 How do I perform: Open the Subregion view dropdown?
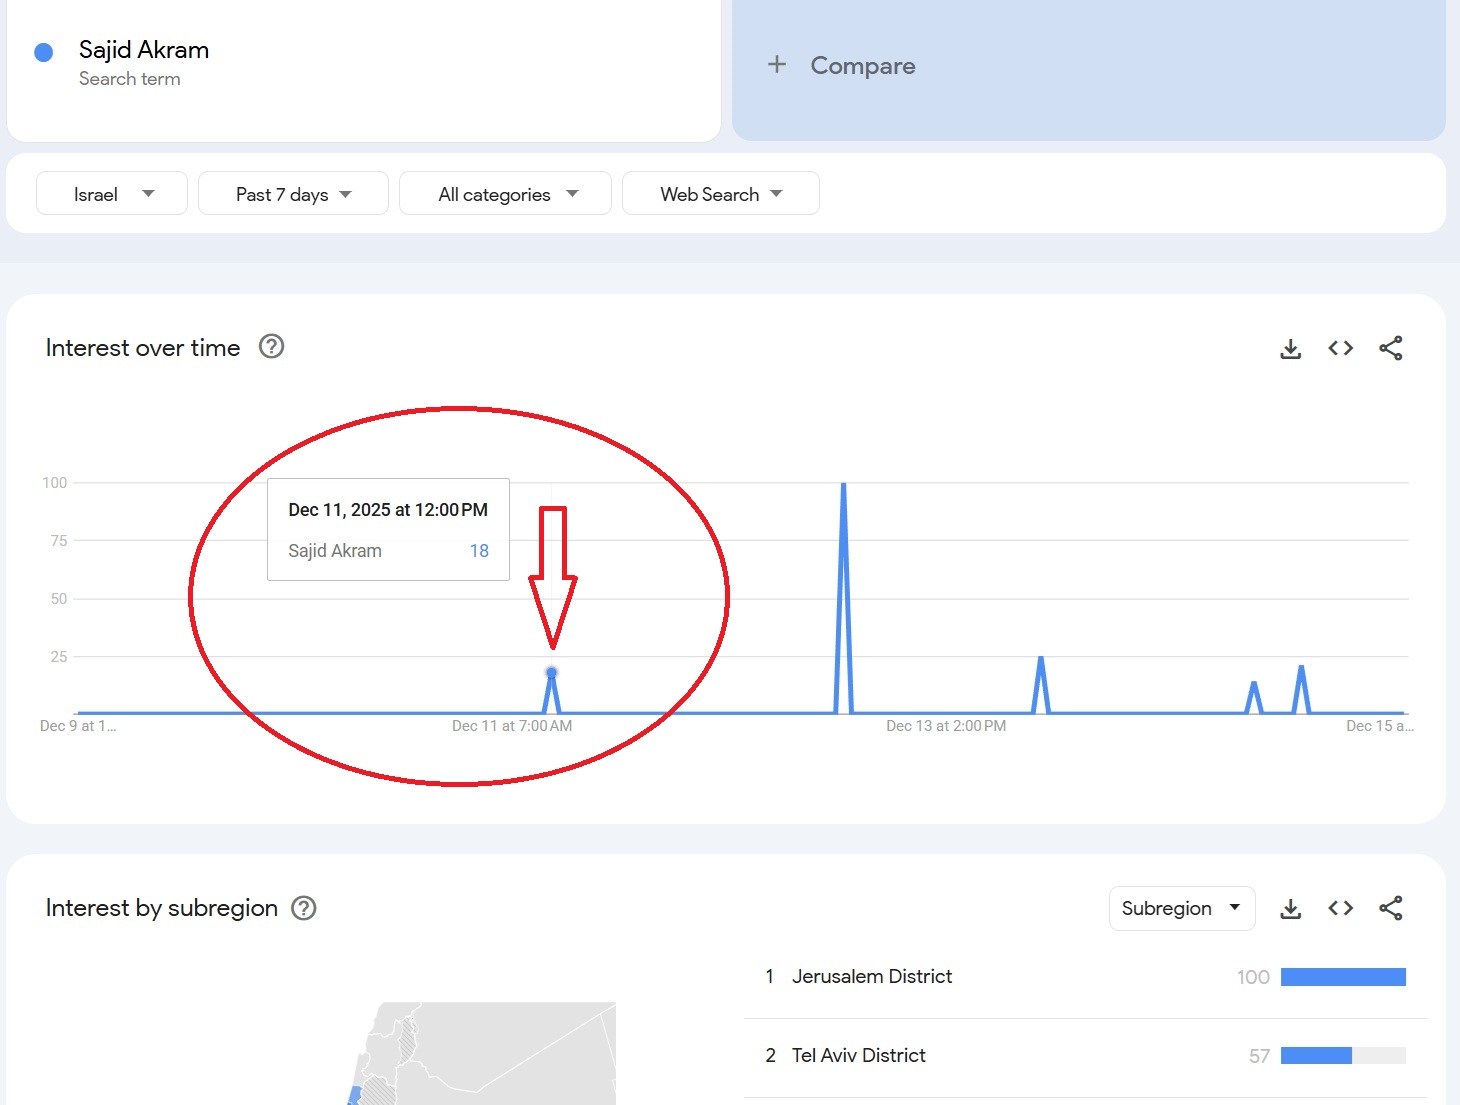(x=1182, y=908)
